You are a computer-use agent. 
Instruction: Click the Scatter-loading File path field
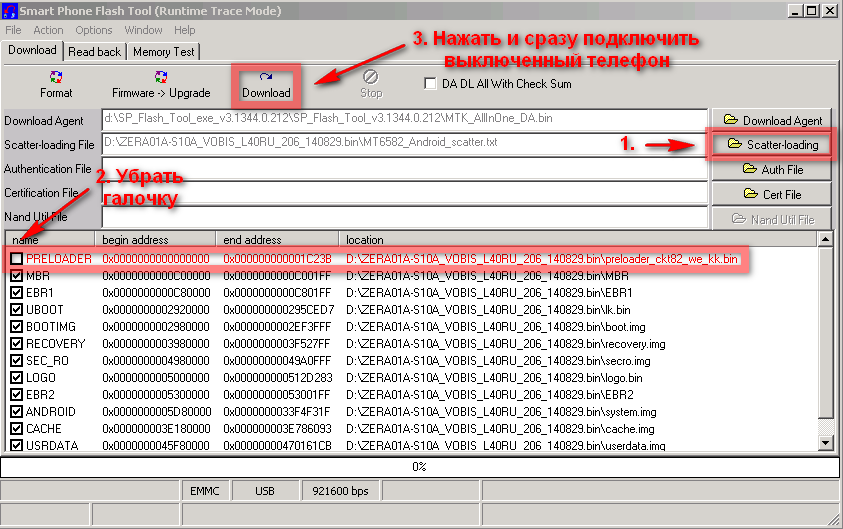click(x=404, y=144)
